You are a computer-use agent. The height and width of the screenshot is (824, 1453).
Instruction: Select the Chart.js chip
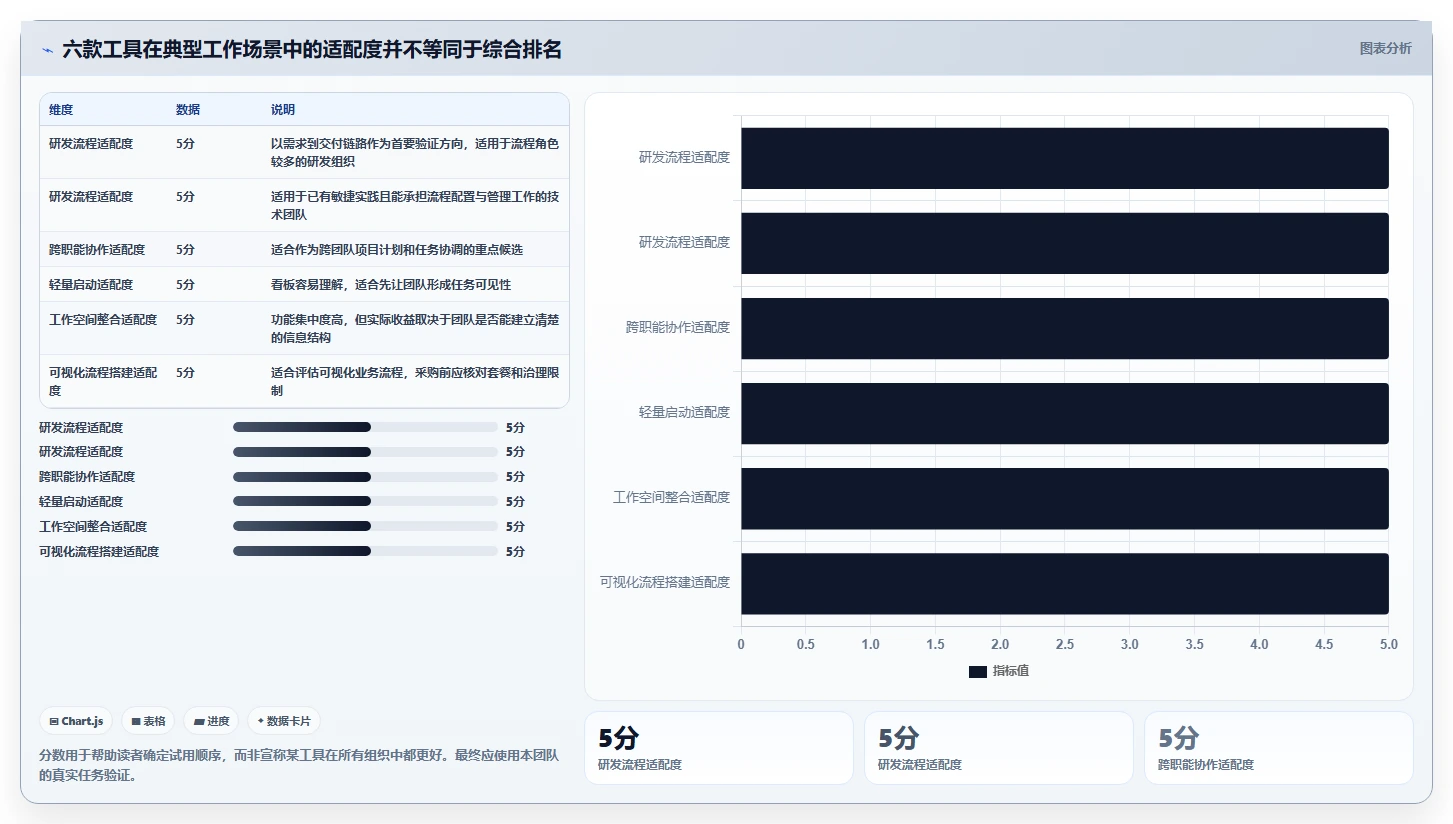pyautogui.click(x=76, y=721)
